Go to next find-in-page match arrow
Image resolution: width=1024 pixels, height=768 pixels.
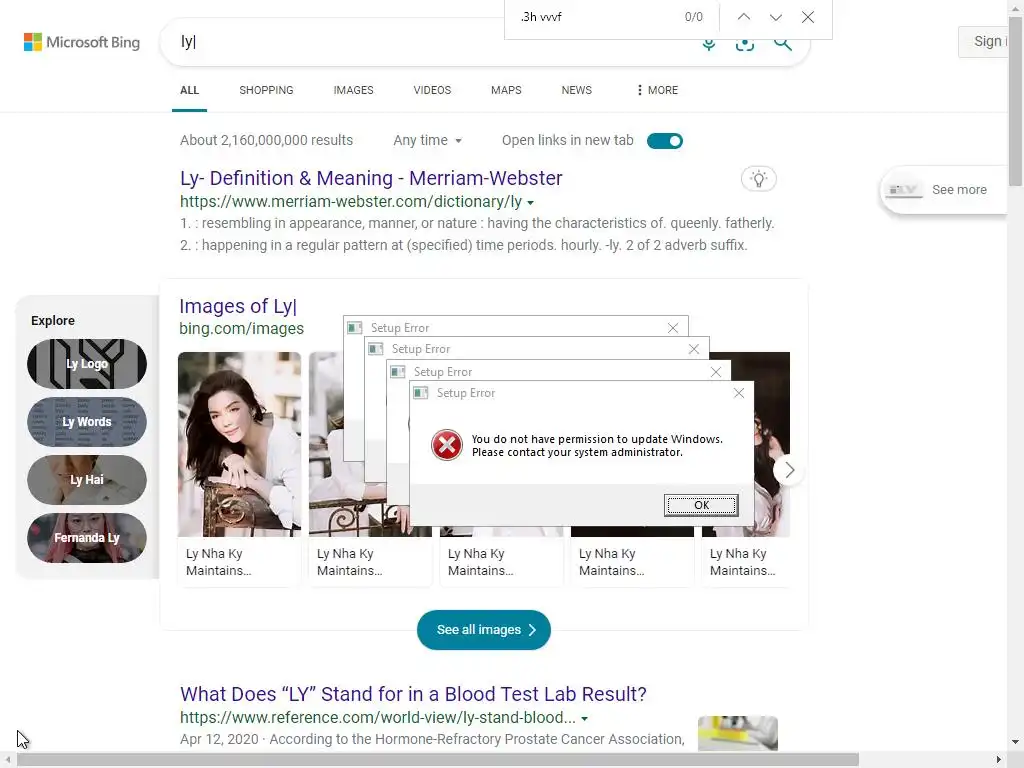(x=776, y=17)
